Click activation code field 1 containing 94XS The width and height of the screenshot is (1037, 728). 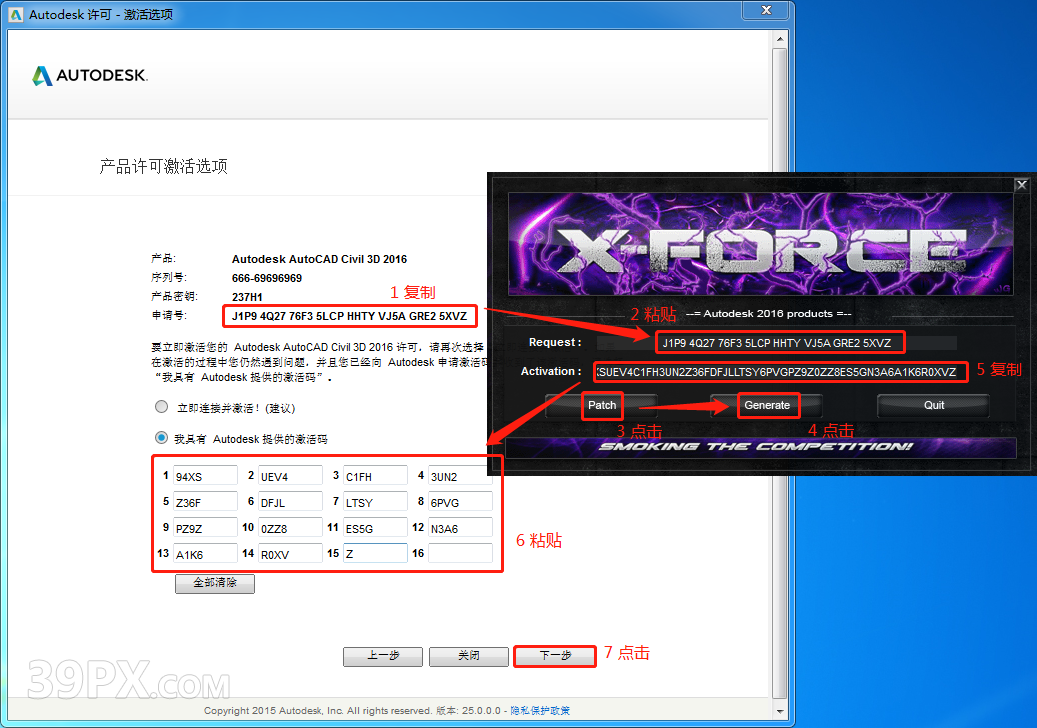point(205,475)
